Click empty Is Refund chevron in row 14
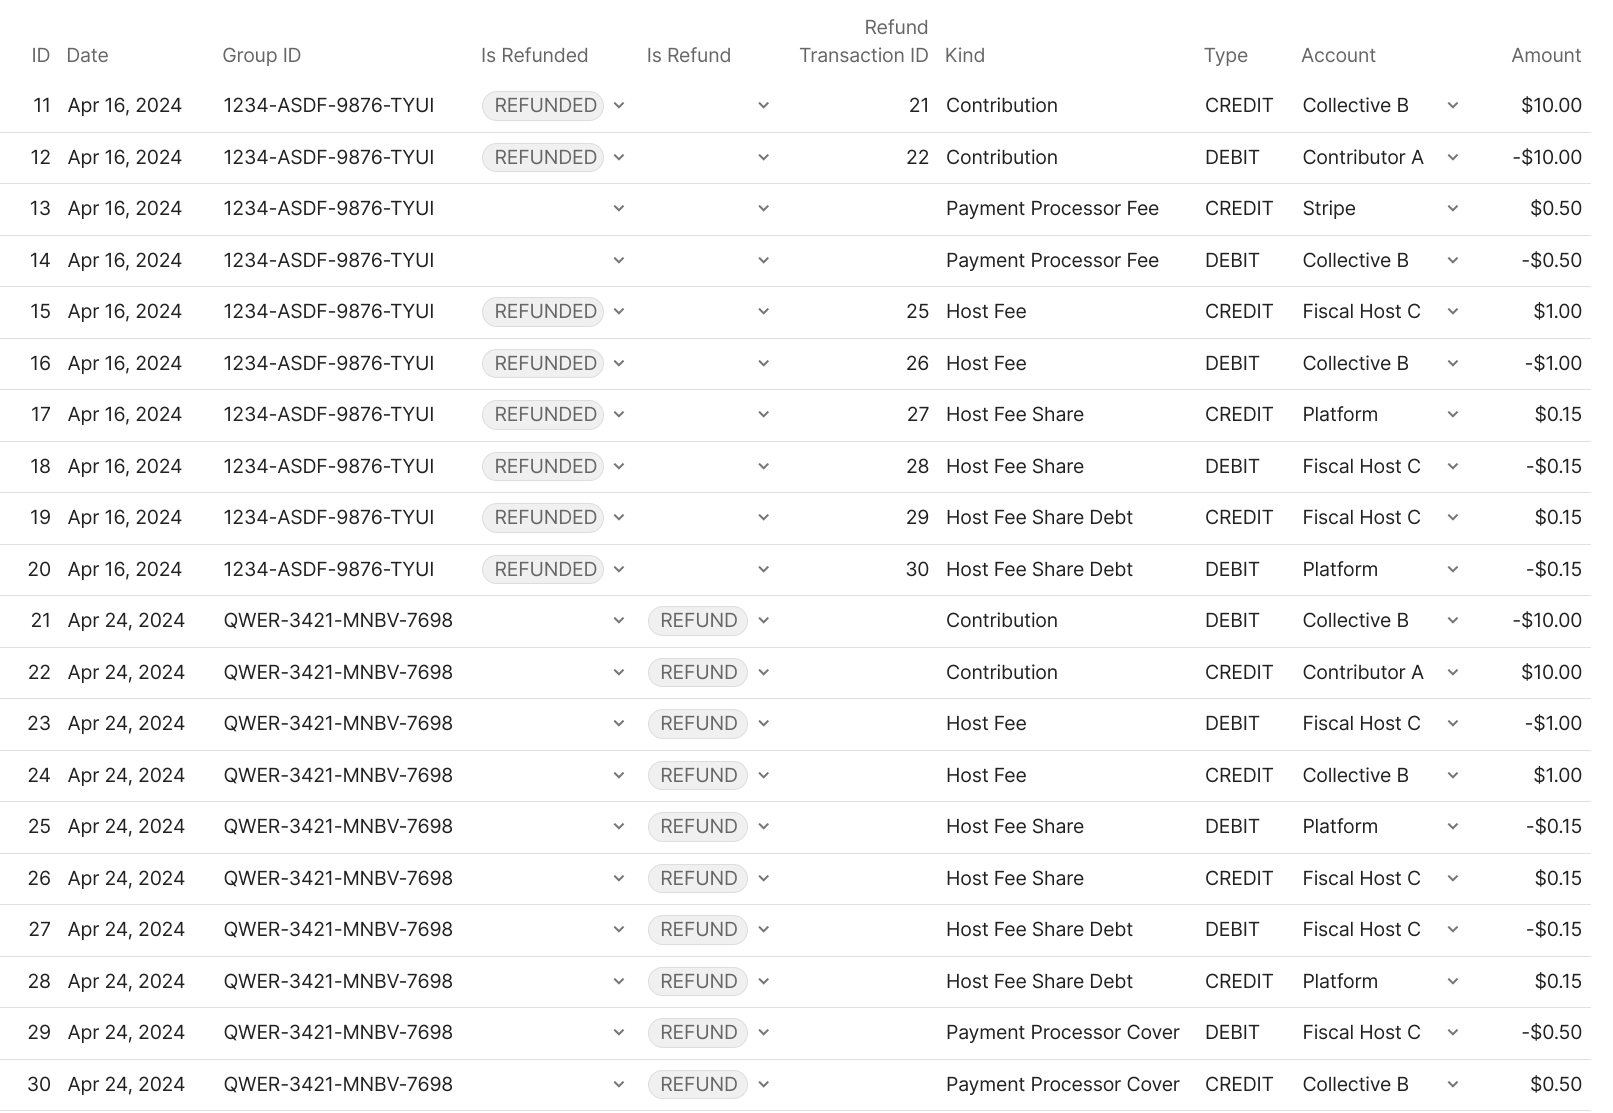1613x1113 pixels. click(763, 261)
